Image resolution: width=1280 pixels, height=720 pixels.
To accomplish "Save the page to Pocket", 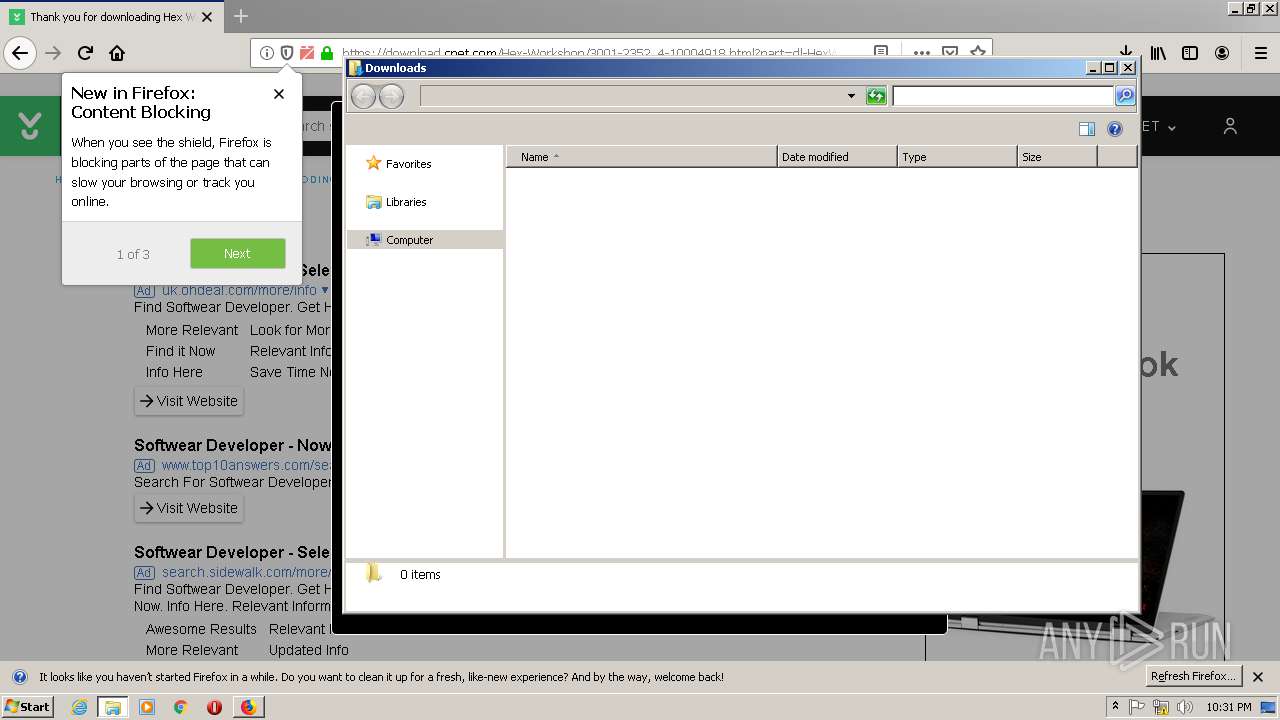I will 950,53.
